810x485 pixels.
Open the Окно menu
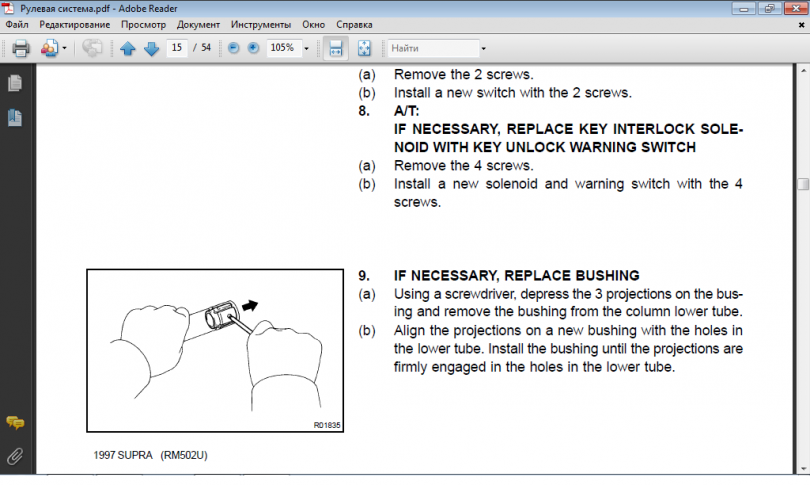click(x=314, y=24)
